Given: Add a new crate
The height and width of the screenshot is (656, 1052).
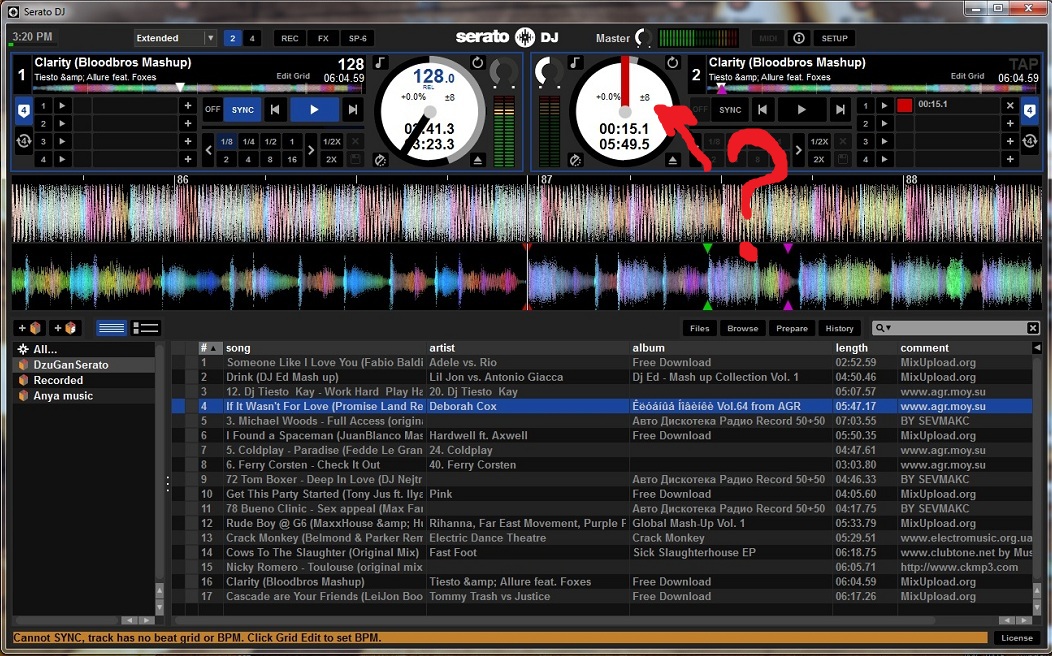Looking at the screenshot, I should click(x=30, y=328).
